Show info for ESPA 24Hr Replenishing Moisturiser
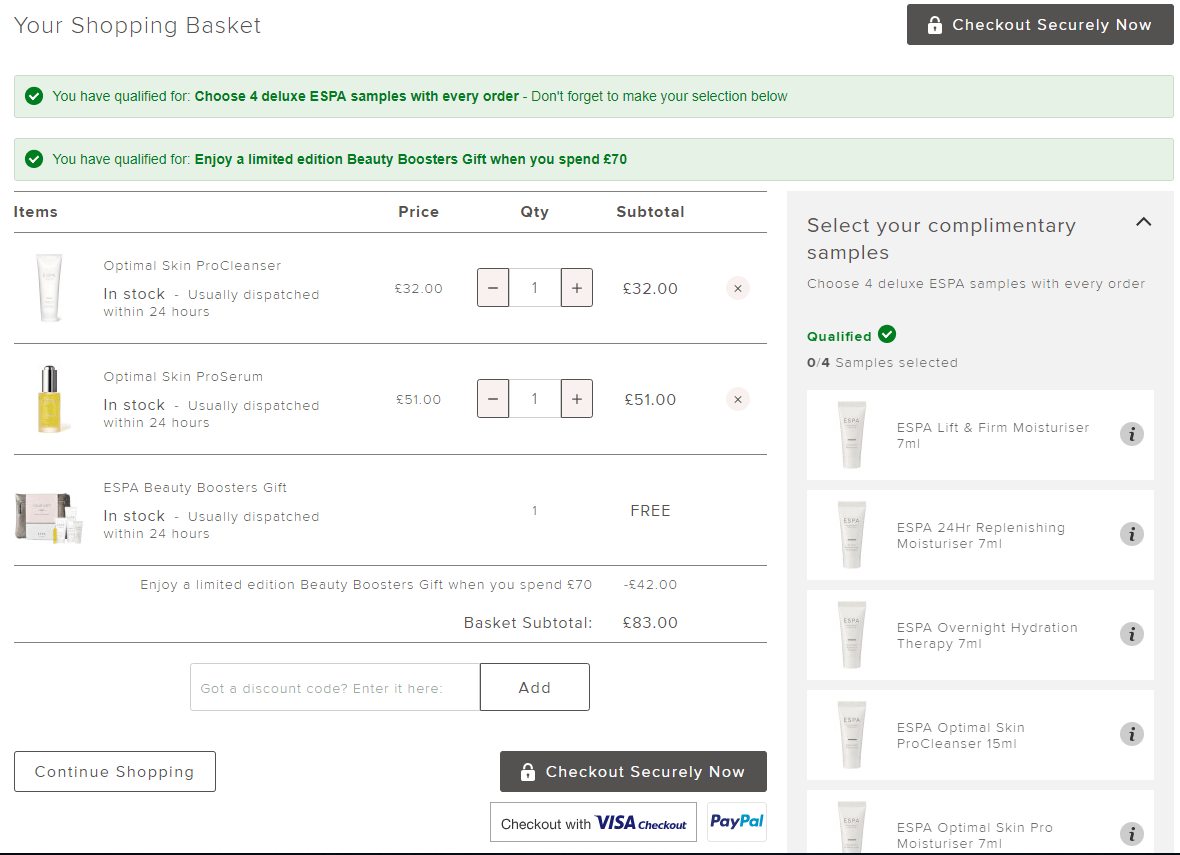This screenshot has width=1180, height=855. pyautogui.click(x=1131, y=534)
